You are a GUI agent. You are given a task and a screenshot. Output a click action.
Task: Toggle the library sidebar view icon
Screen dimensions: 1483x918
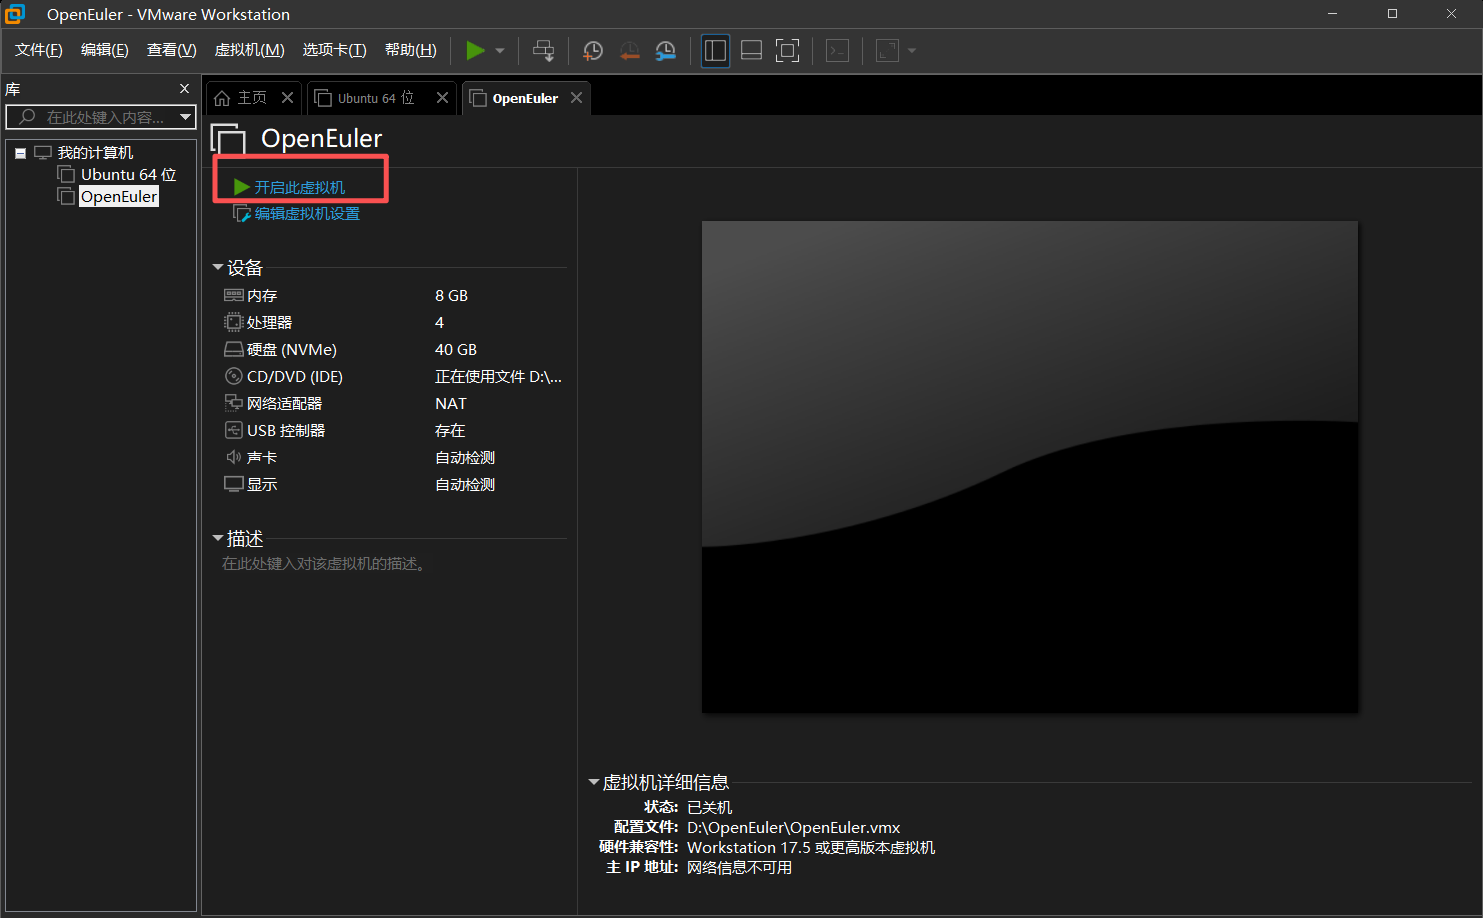tap(715, 50)
